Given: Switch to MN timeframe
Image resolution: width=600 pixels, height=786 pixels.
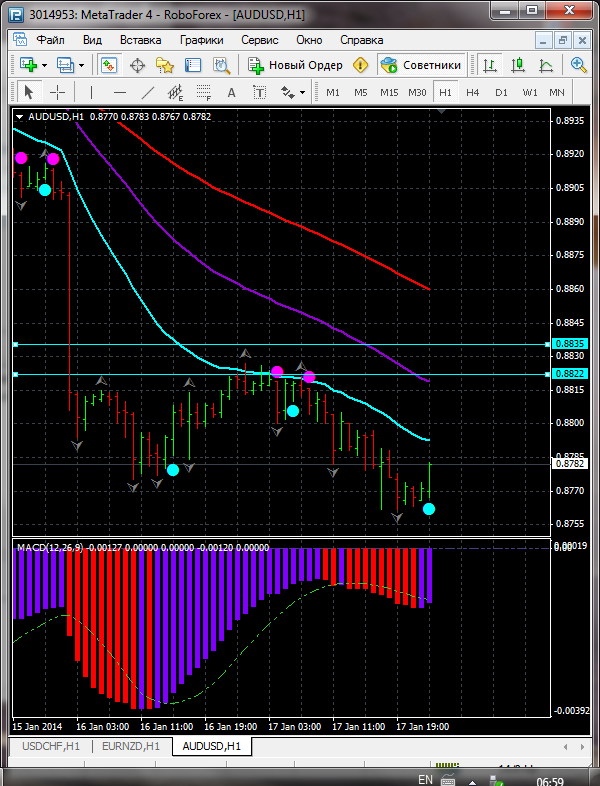Looking at the screenshot, I should [557, 93].
